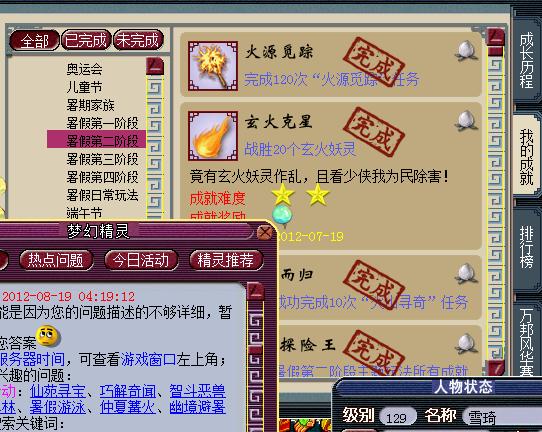This screenshot has width=542, height=432.
Task: Click the peach icon on 探险王 row
Action: click(x=467, y=344)
